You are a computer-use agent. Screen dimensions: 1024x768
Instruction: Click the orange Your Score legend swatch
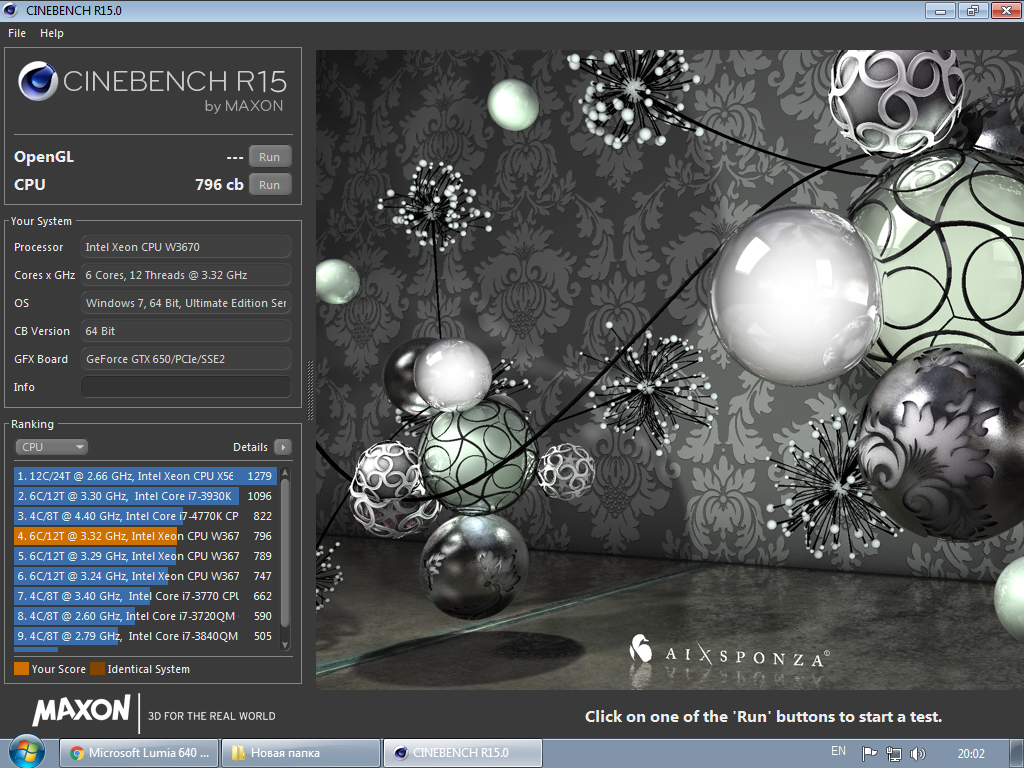pos(21,669)
